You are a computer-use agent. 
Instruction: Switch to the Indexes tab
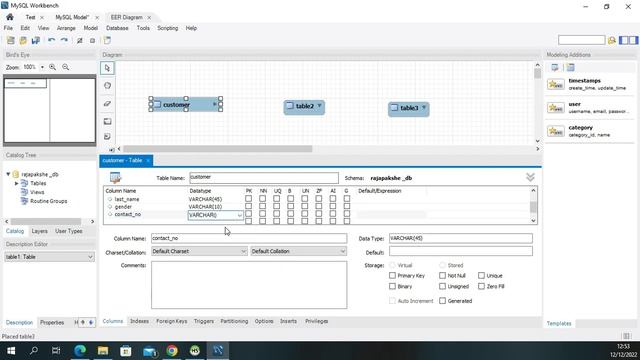pos(139,321)
